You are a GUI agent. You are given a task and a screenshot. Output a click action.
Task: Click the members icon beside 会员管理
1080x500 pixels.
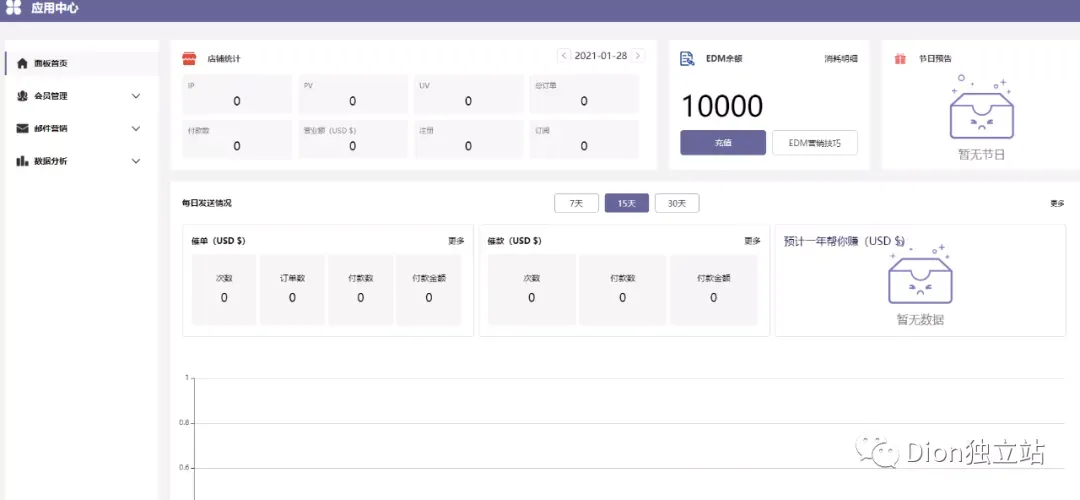click(22, 96)
